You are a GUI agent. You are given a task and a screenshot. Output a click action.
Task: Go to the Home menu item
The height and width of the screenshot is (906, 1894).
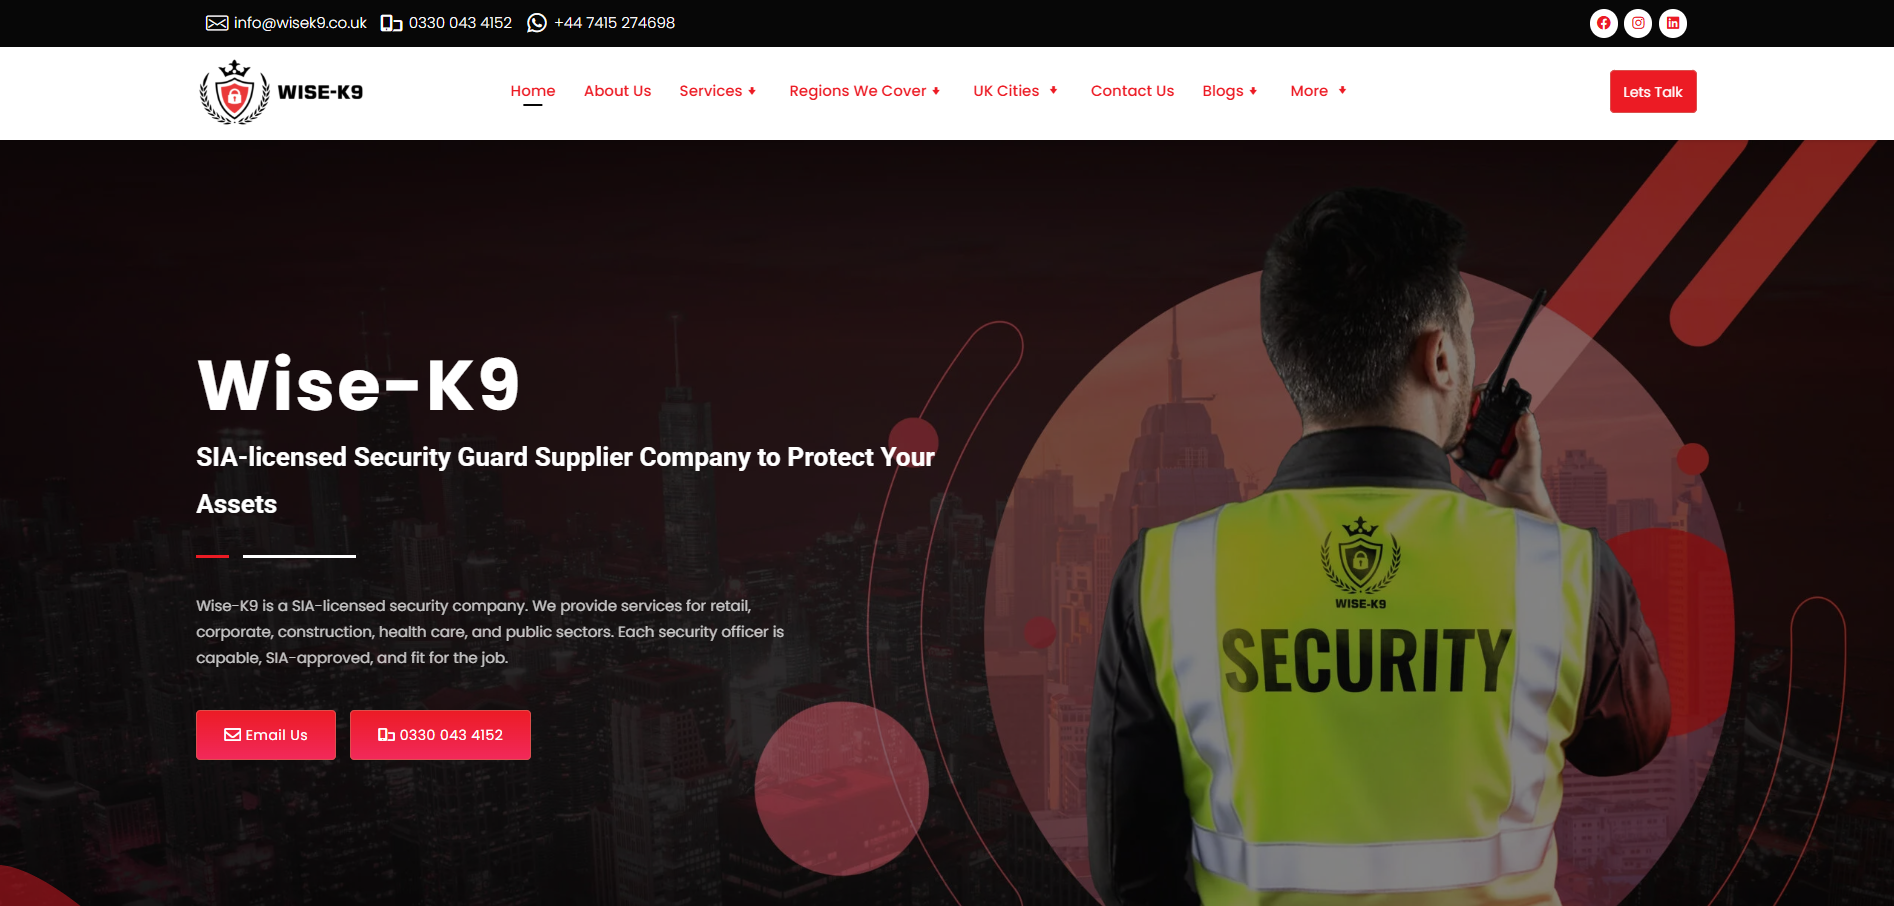(533, 91)
